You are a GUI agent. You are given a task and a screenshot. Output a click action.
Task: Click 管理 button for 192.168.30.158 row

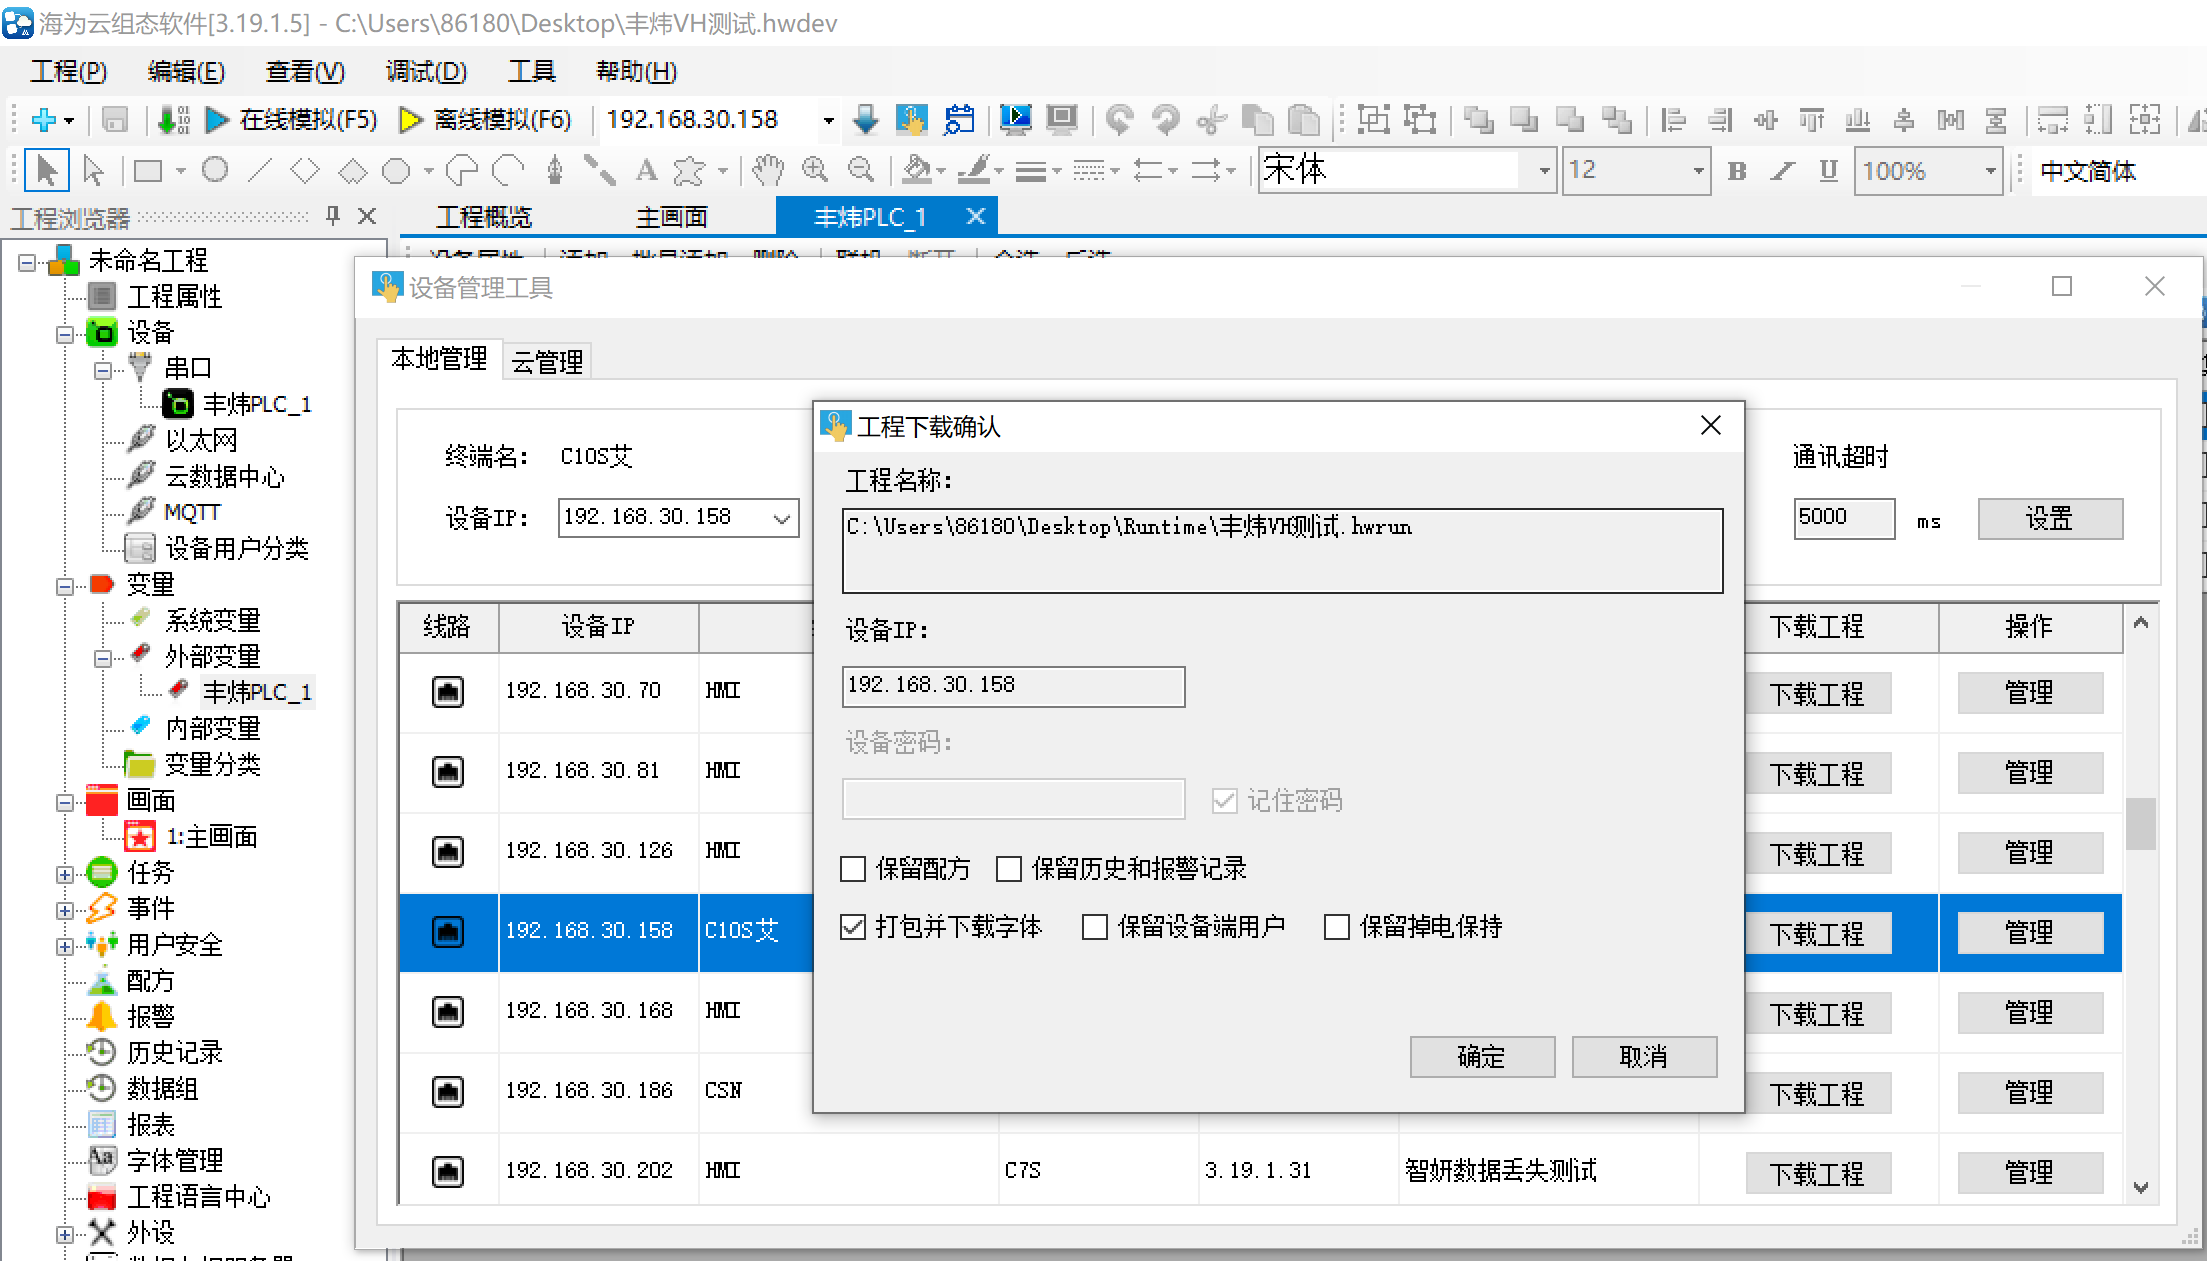coord(2030,933)
